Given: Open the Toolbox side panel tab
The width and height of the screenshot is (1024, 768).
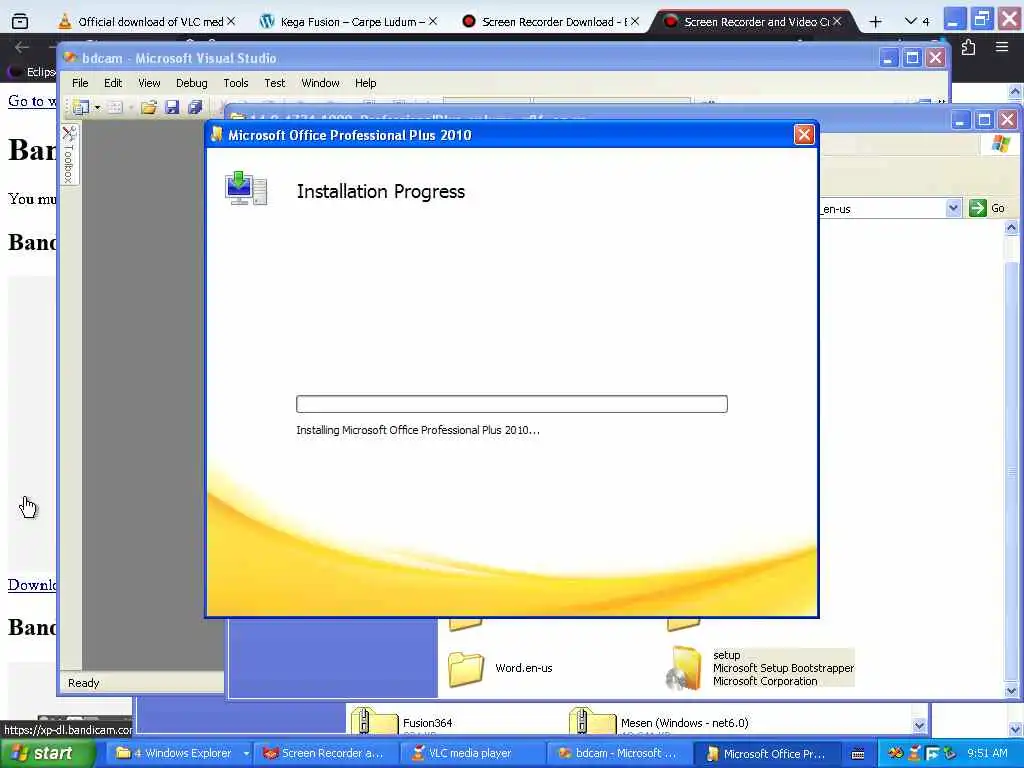Looking at the screenshot, I should 69,155.
